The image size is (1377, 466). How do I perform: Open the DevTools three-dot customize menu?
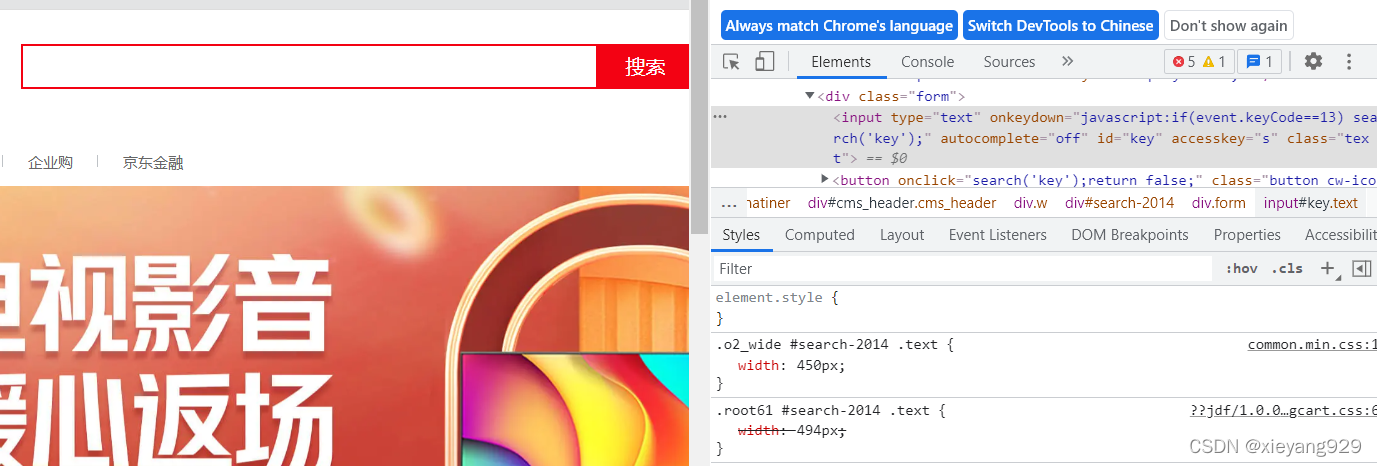click(x=1349, y=61)
